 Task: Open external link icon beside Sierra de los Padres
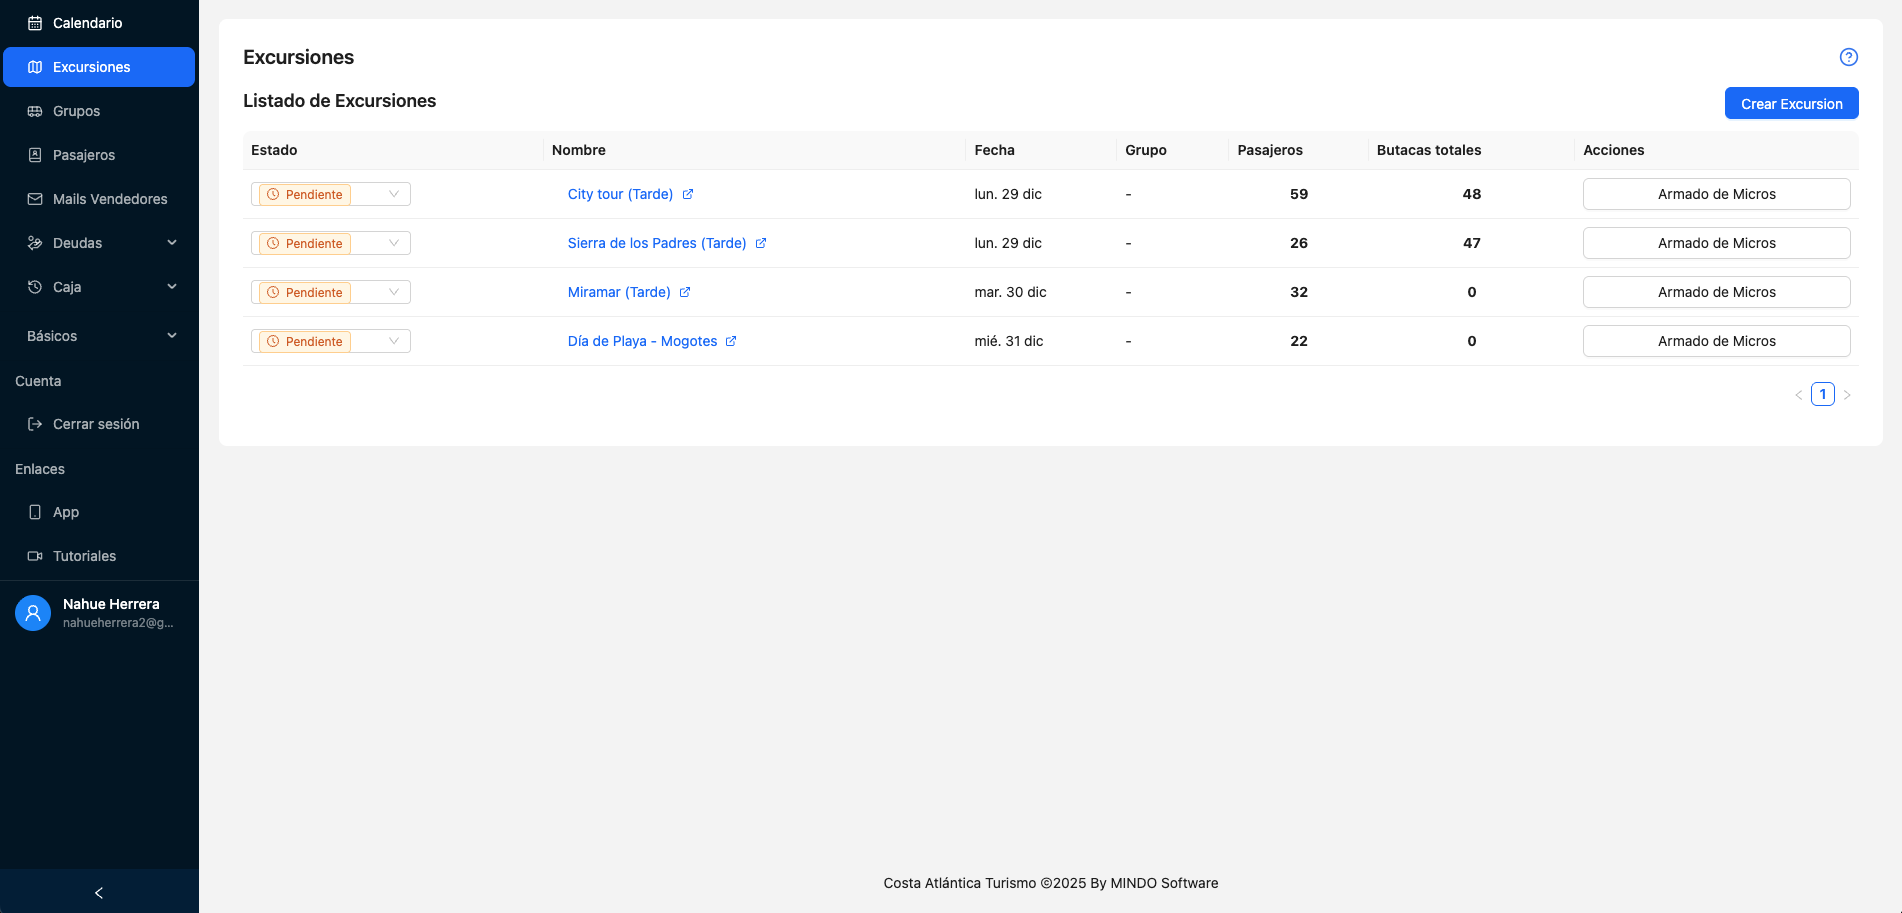(x=761, y=243)
